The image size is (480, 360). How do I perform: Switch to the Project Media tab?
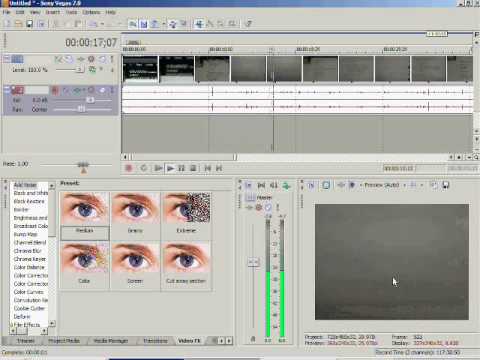(x=64, y=341)
